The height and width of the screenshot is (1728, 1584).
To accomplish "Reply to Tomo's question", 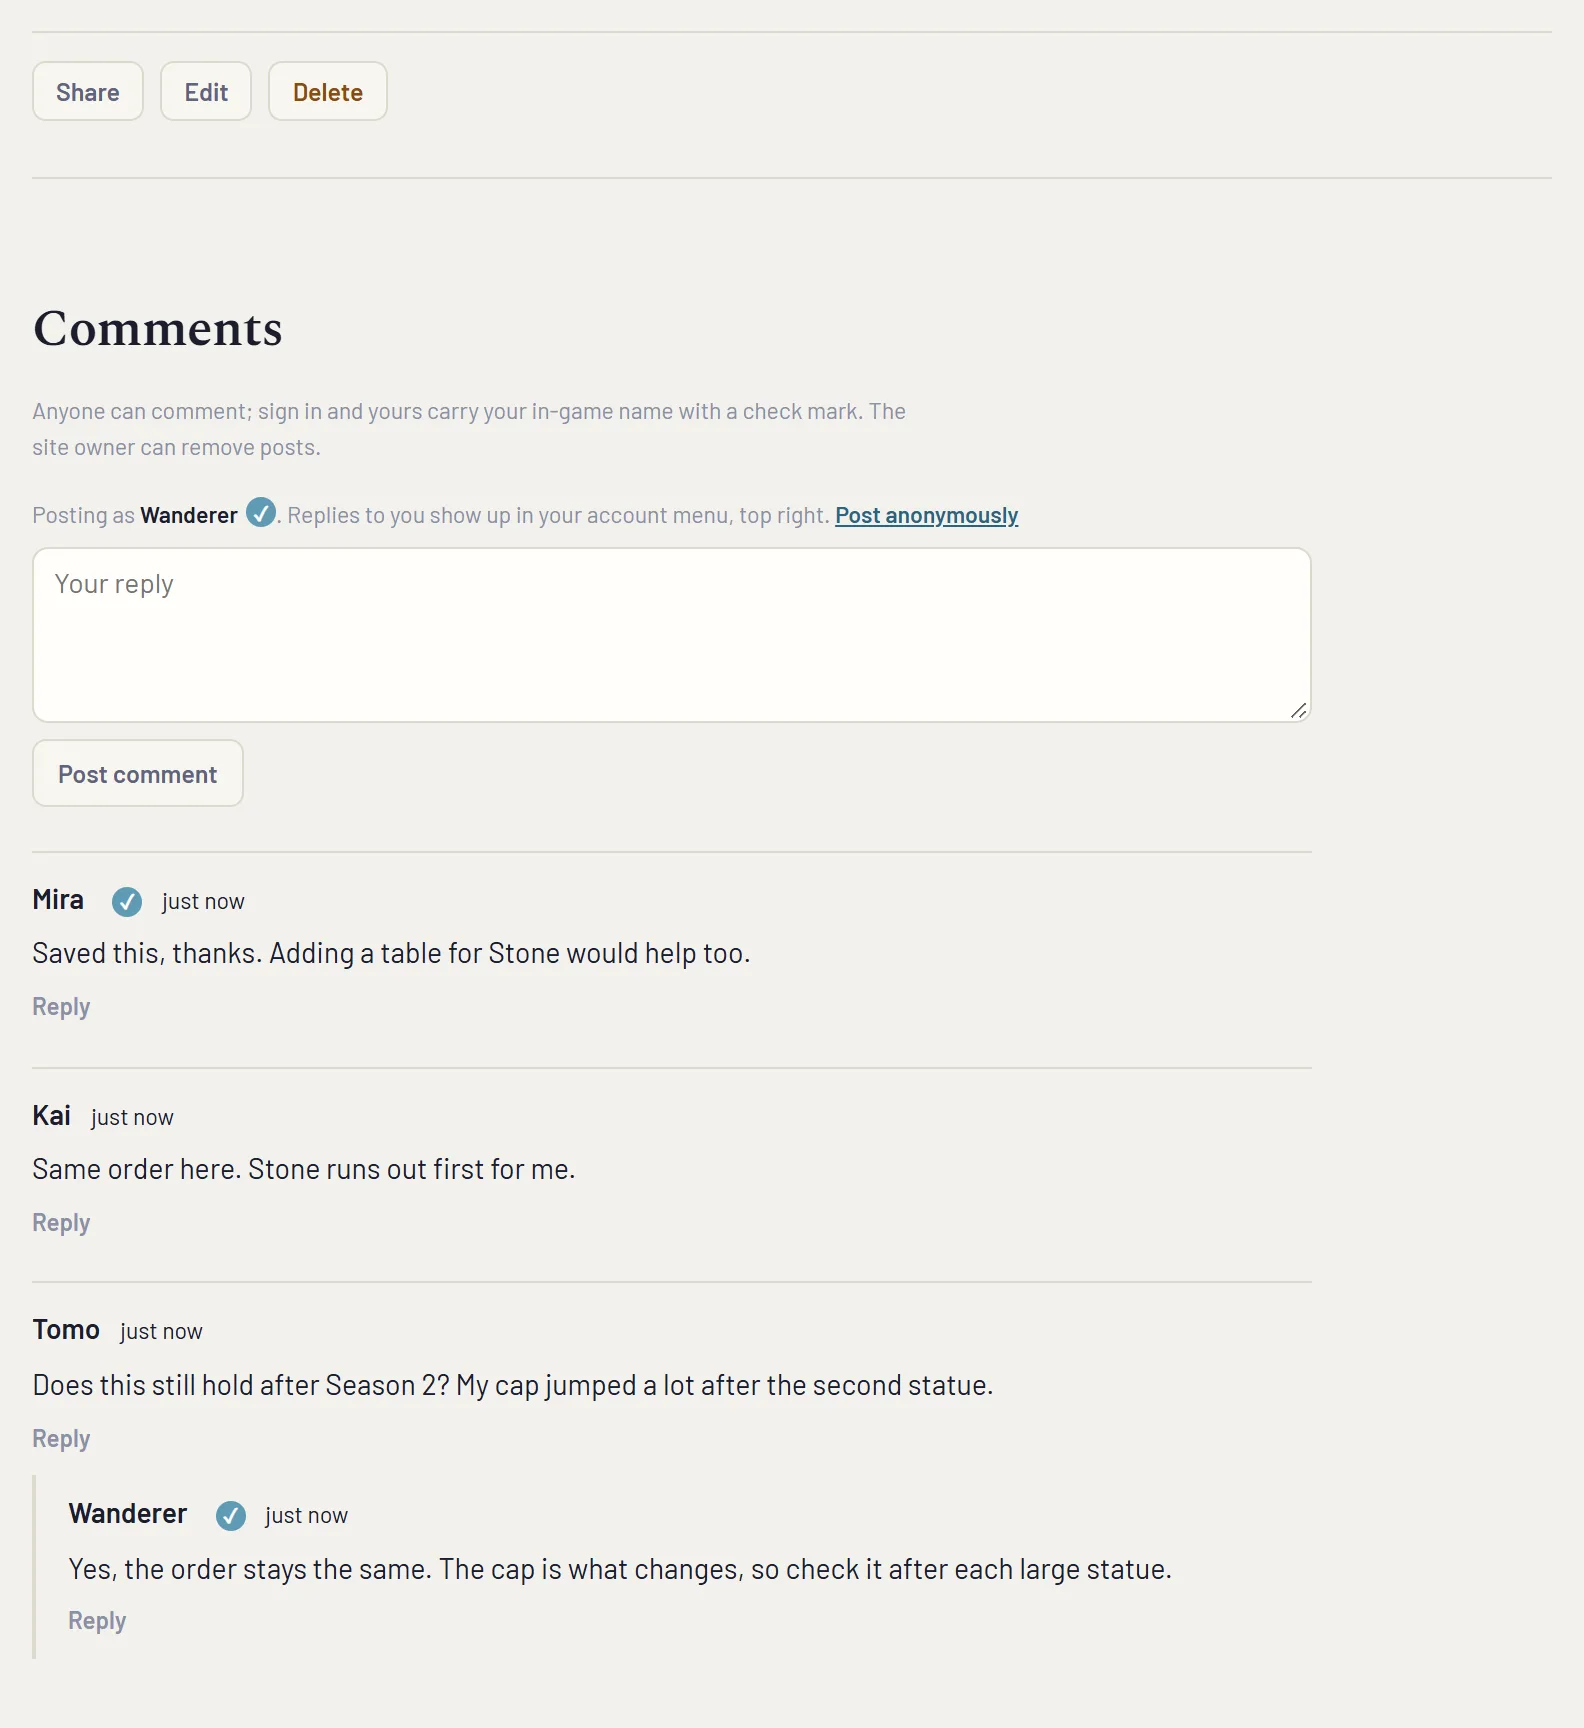I will pyautogui.click(x=61, y=1439).
